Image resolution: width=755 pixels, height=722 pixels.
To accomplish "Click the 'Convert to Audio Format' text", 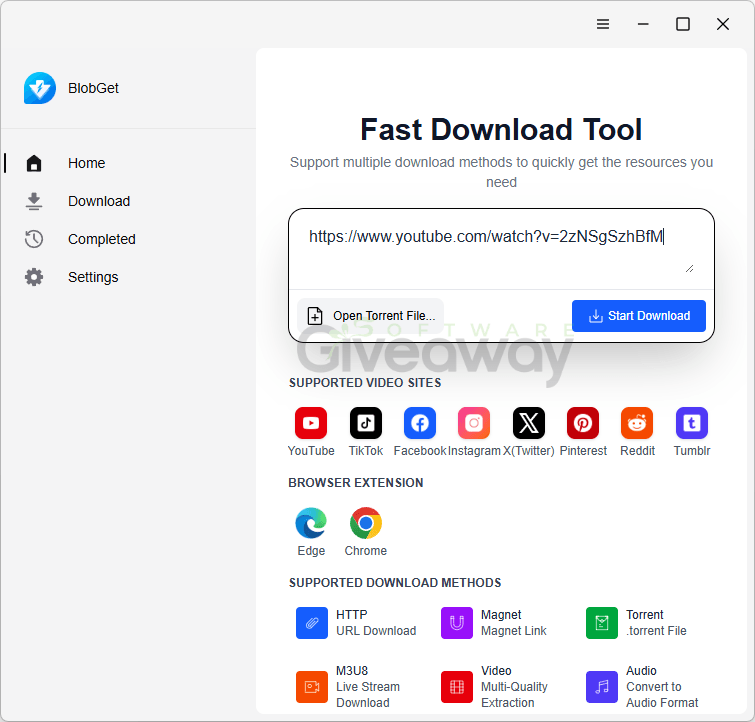I will tap(662, 695).
